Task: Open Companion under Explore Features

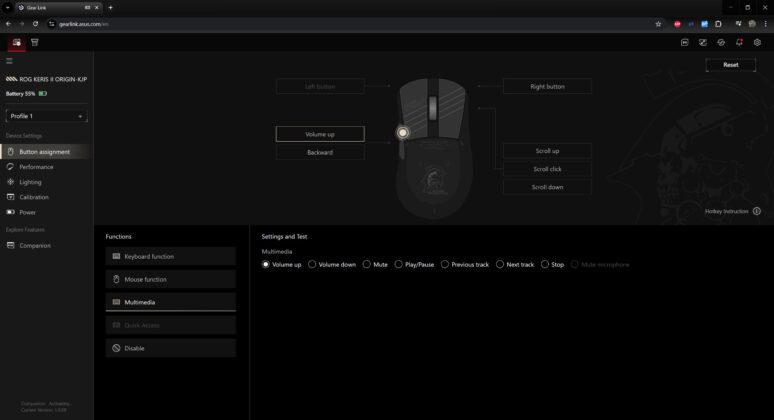Action: (45, 245)
